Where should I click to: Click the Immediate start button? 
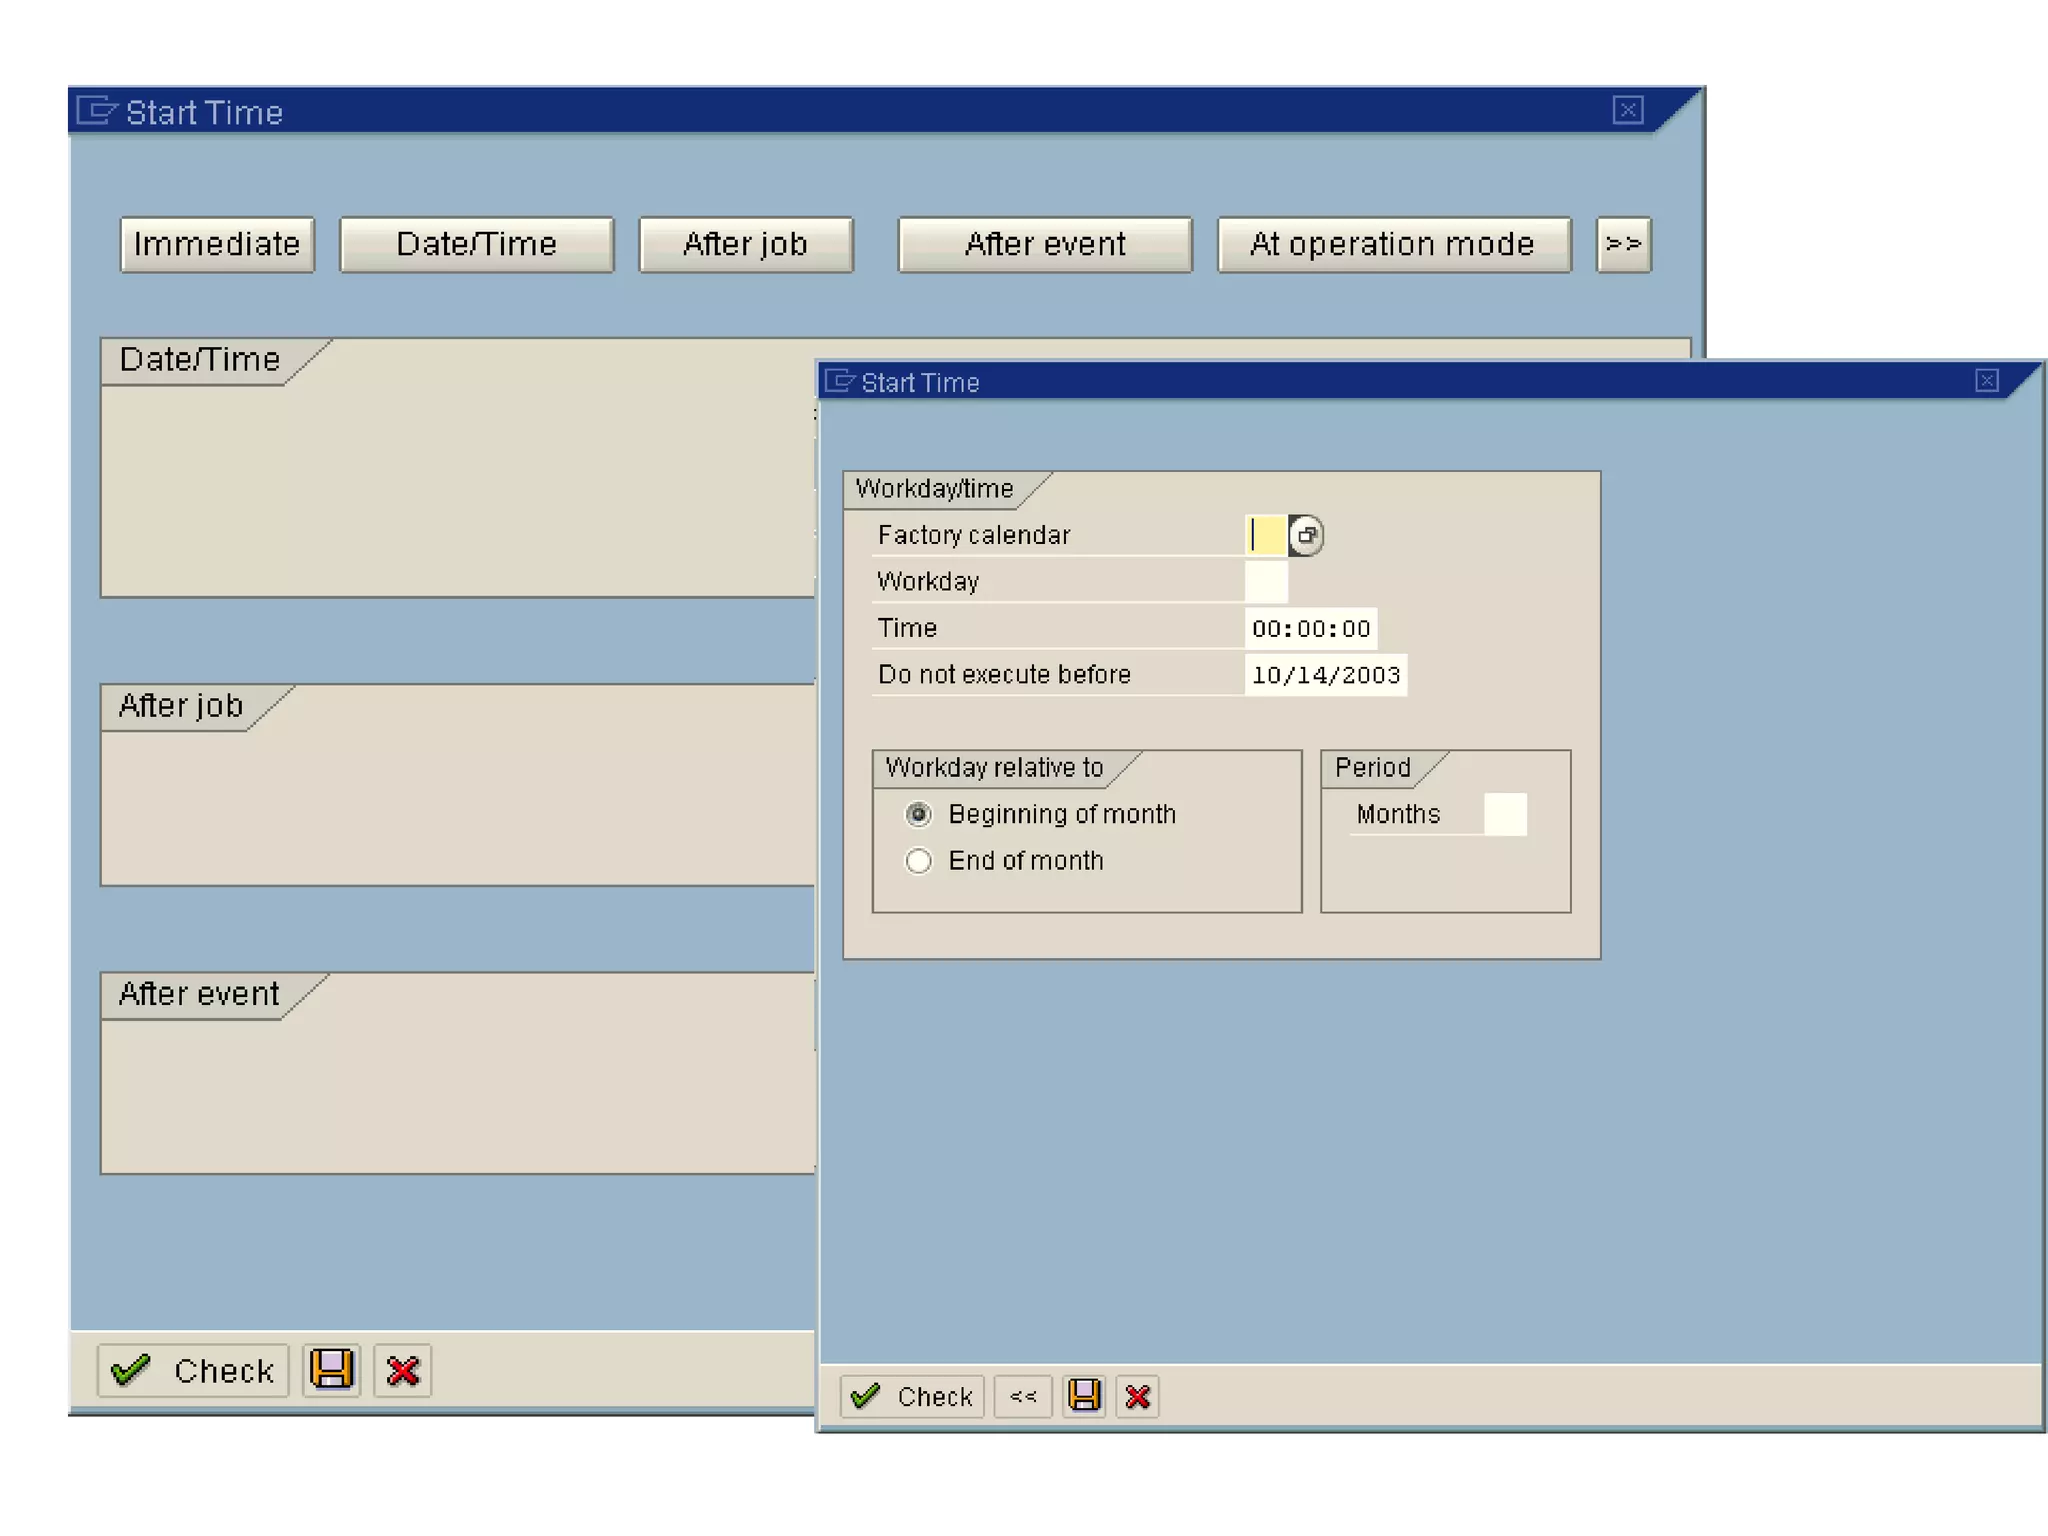(217, 244)
